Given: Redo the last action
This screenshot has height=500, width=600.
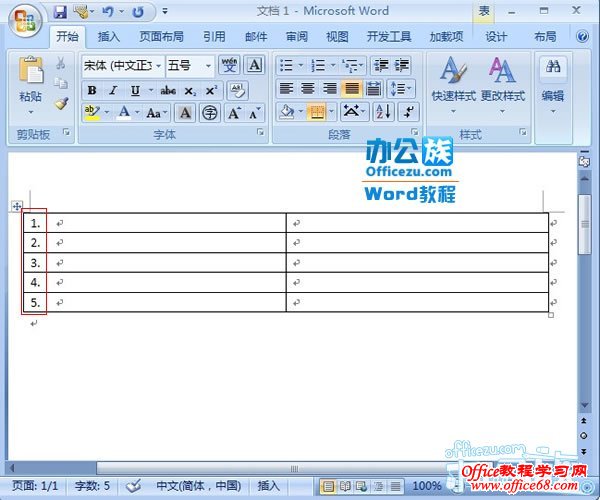Looking at the screenshot, I should pyautogui.click(x=138, y=12).
